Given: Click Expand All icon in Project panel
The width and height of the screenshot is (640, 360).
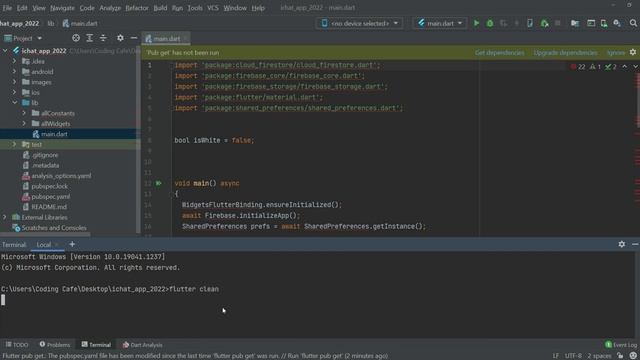Looking at the screenshot, I should pos(89,38).
